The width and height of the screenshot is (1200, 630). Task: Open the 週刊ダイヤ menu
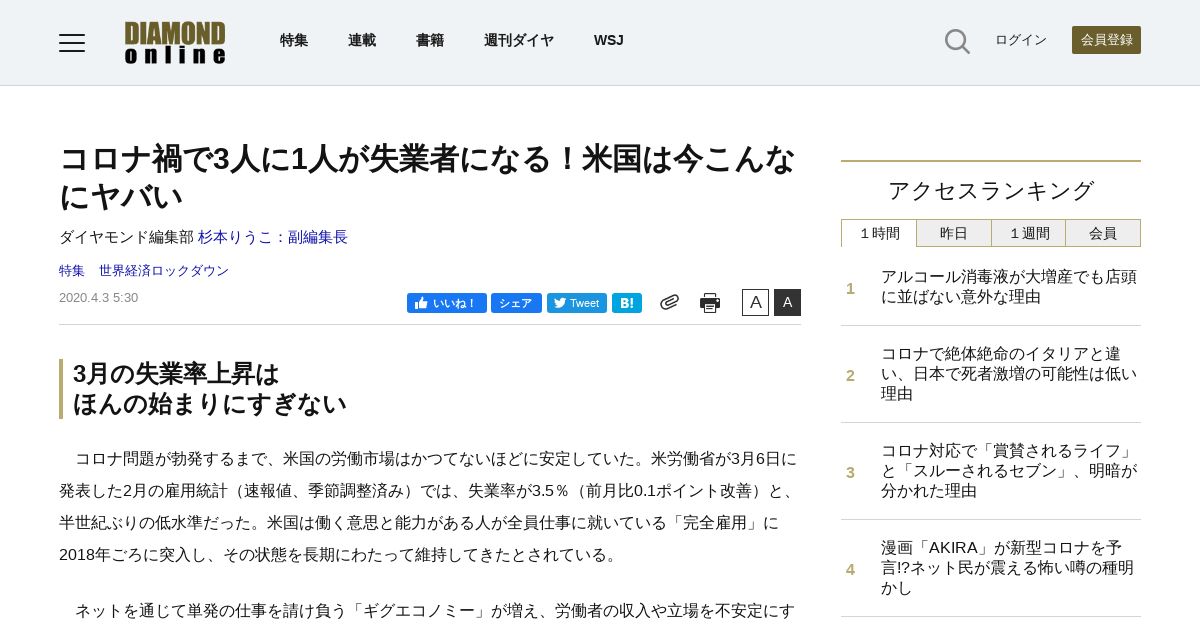(519, 40)
